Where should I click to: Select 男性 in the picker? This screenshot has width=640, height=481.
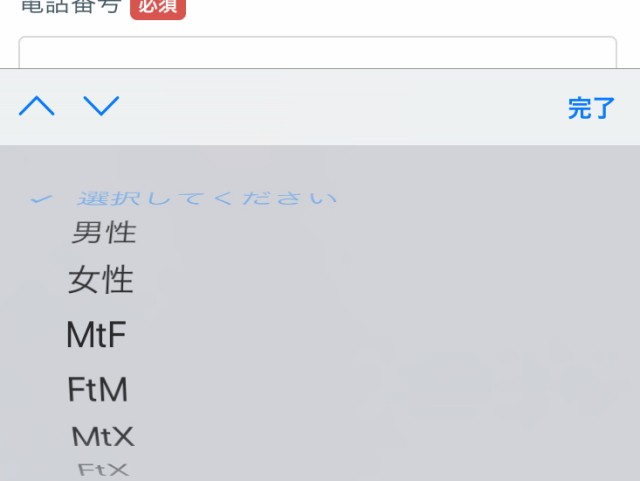(104, 232)
